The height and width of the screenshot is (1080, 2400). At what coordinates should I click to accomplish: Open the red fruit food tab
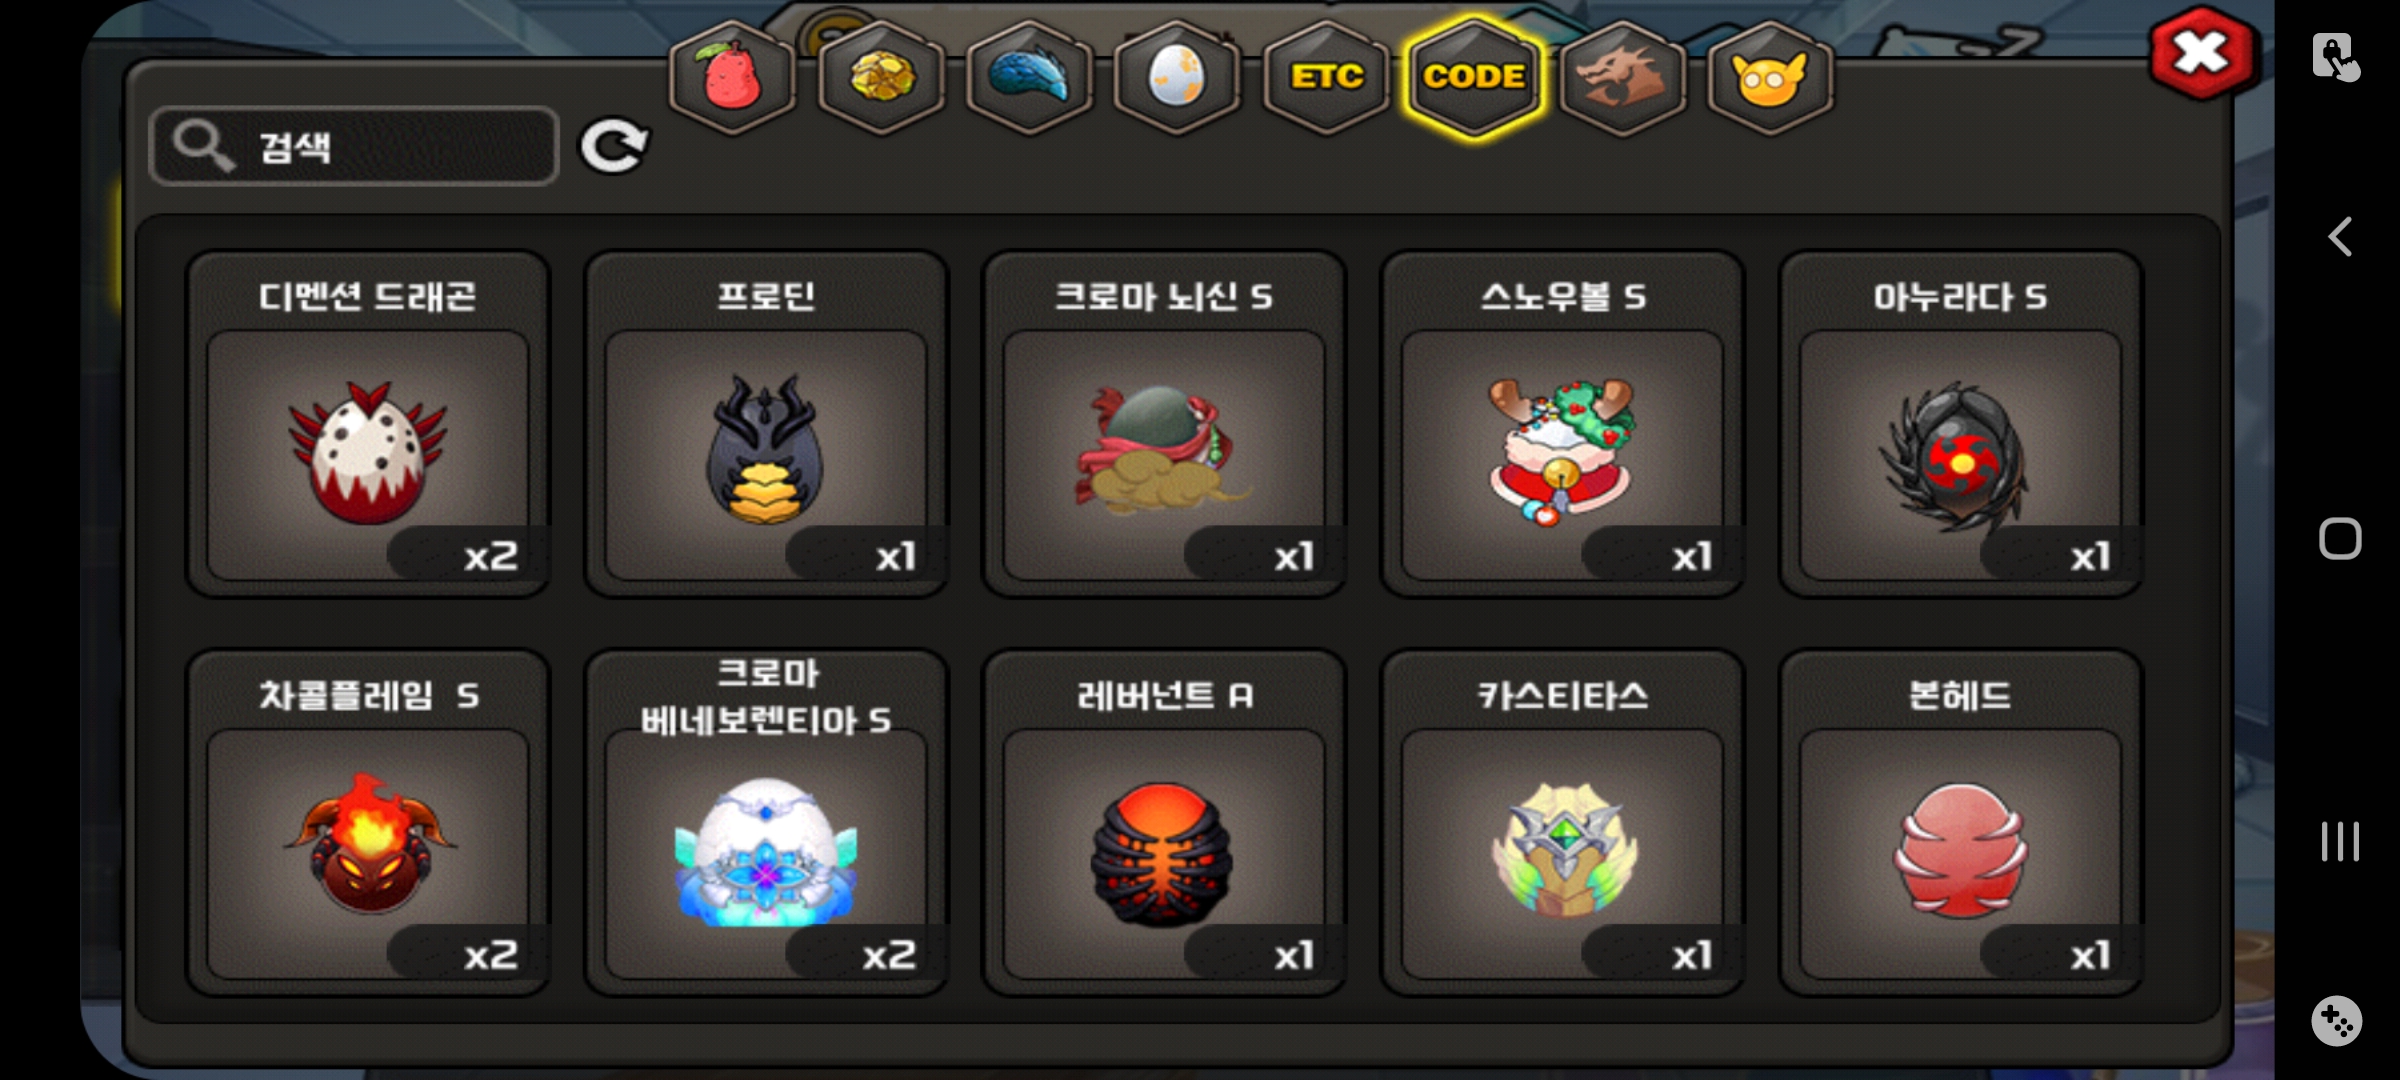(733, 78)
